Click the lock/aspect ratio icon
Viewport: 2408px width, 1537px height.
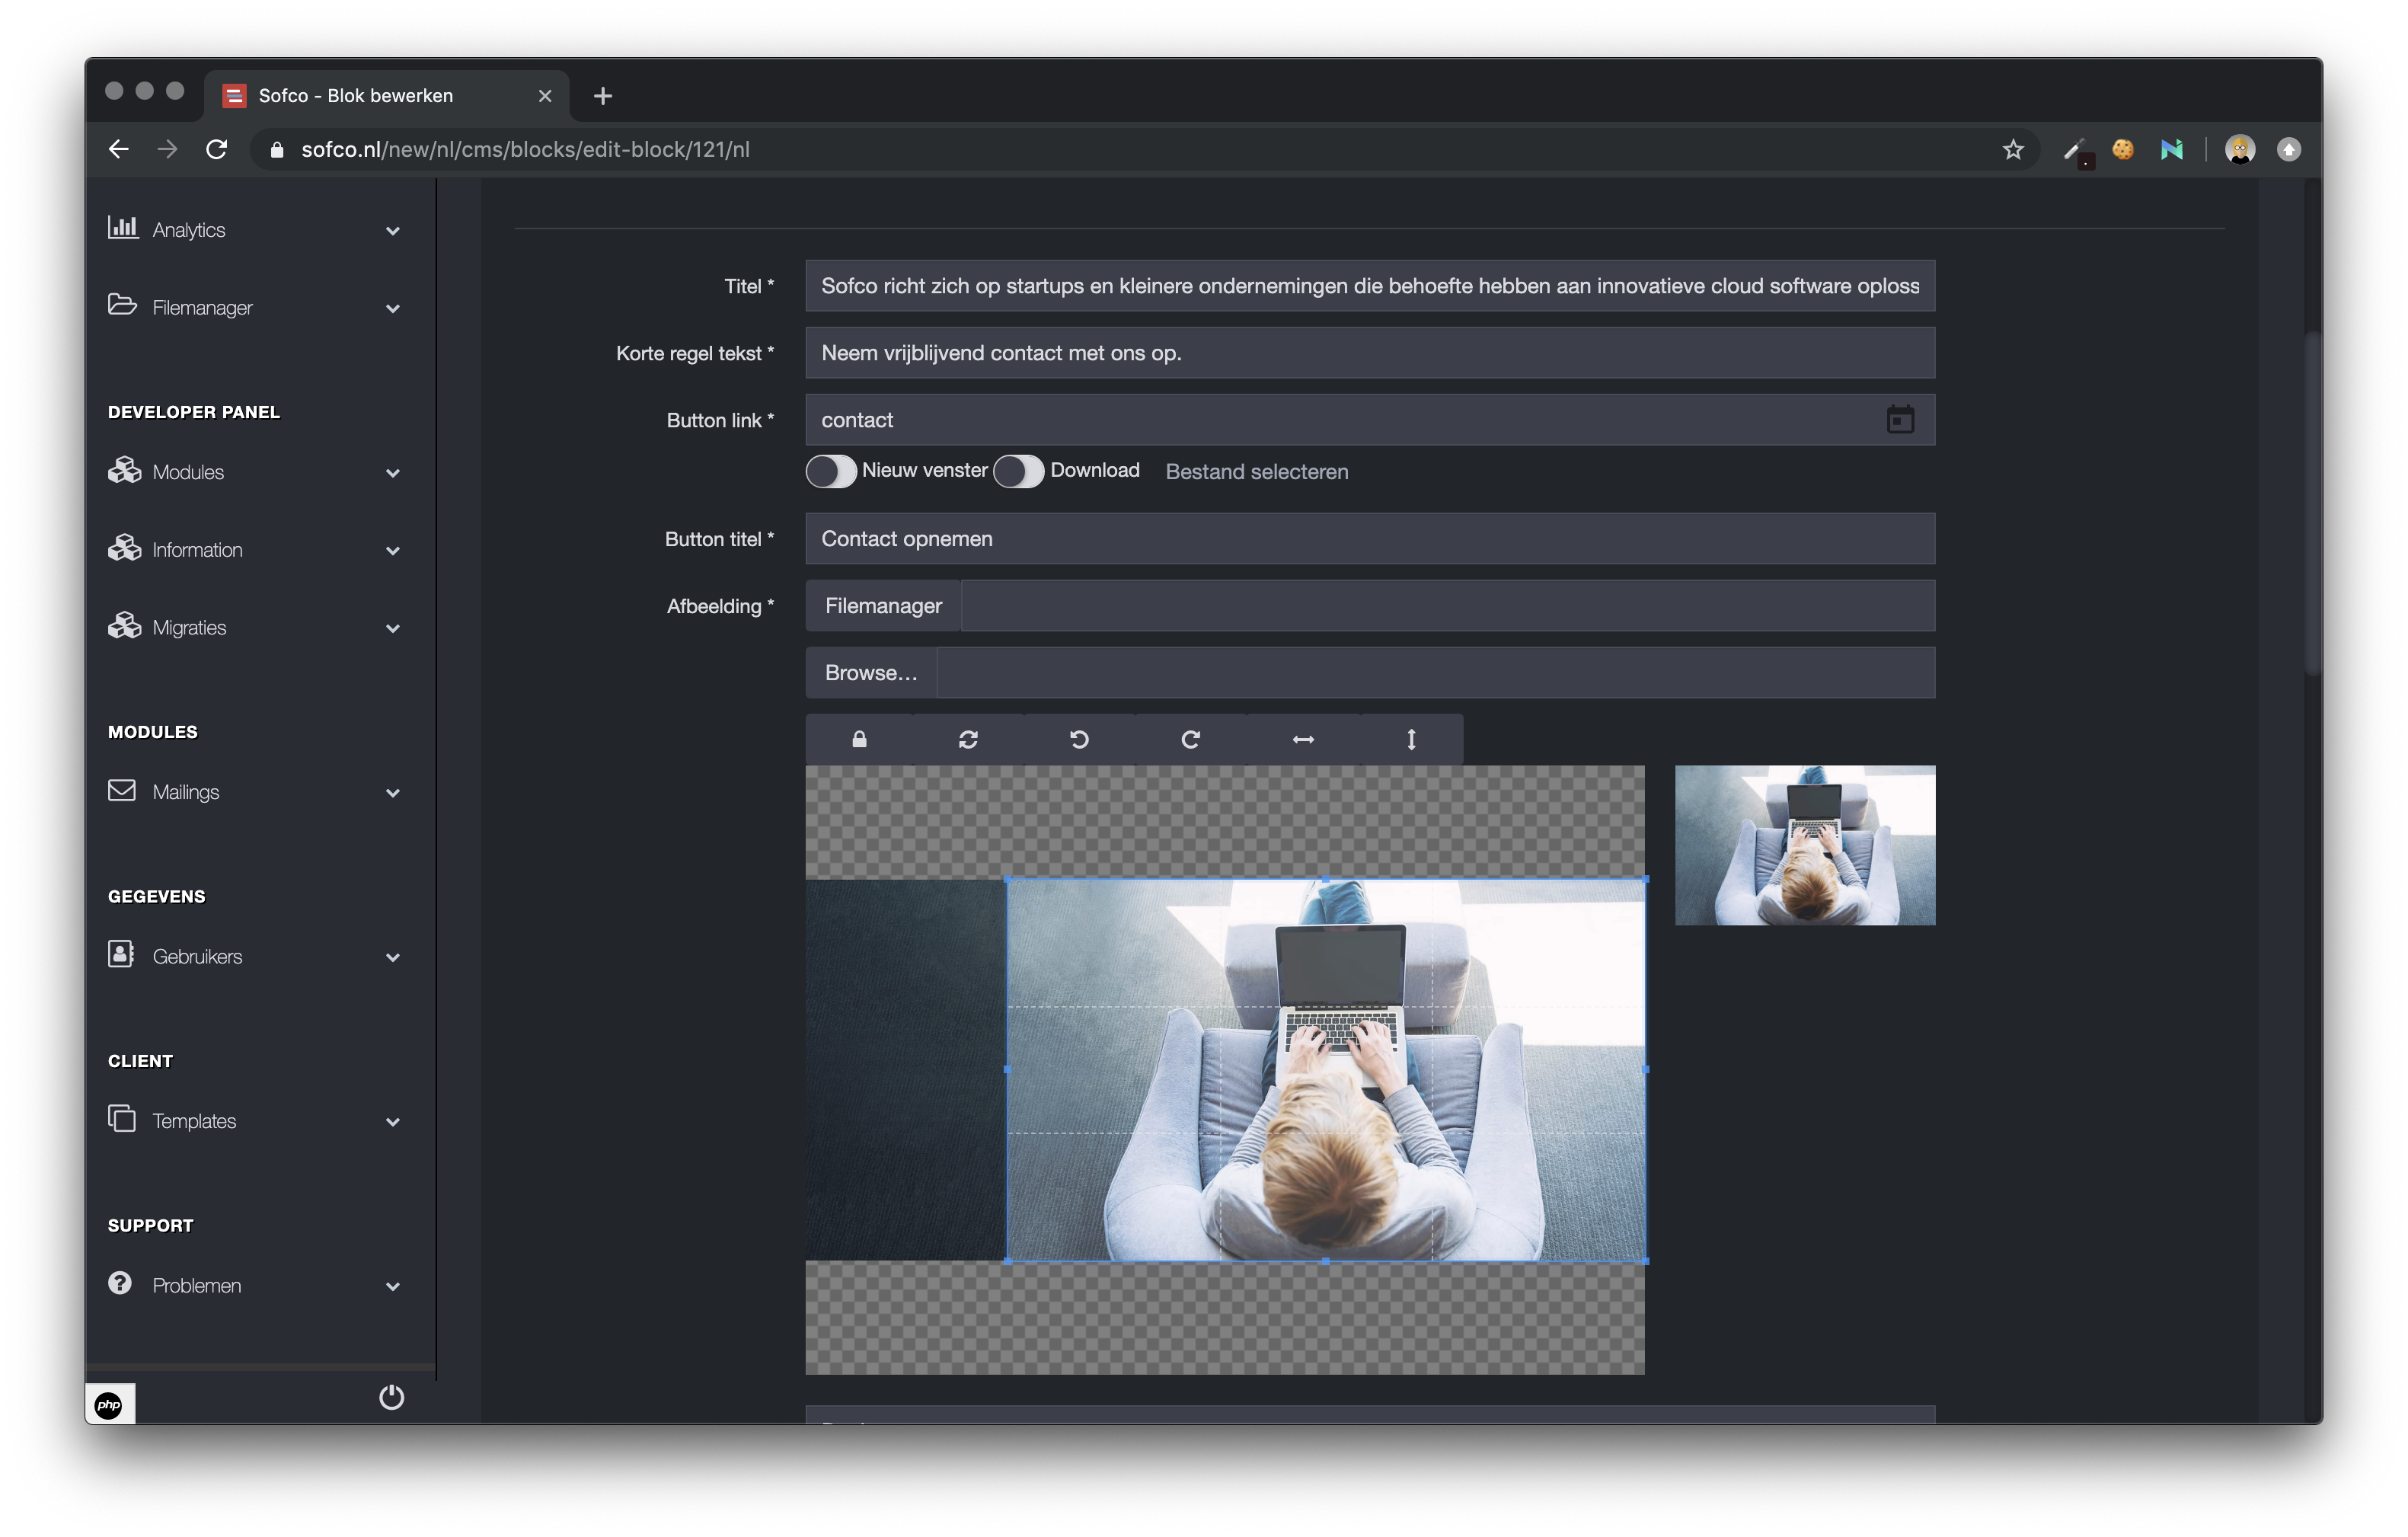858,739
